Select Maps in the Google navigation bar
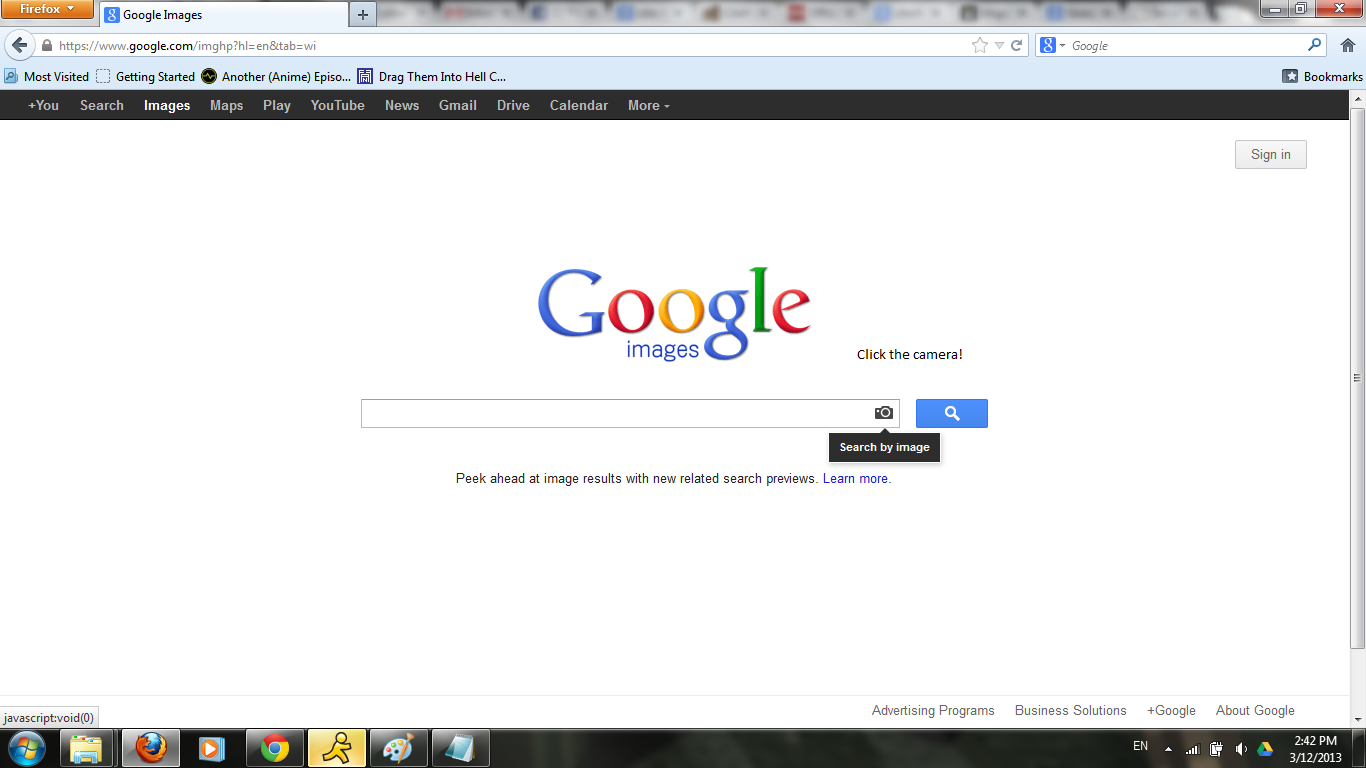 (x=226, y=106)
